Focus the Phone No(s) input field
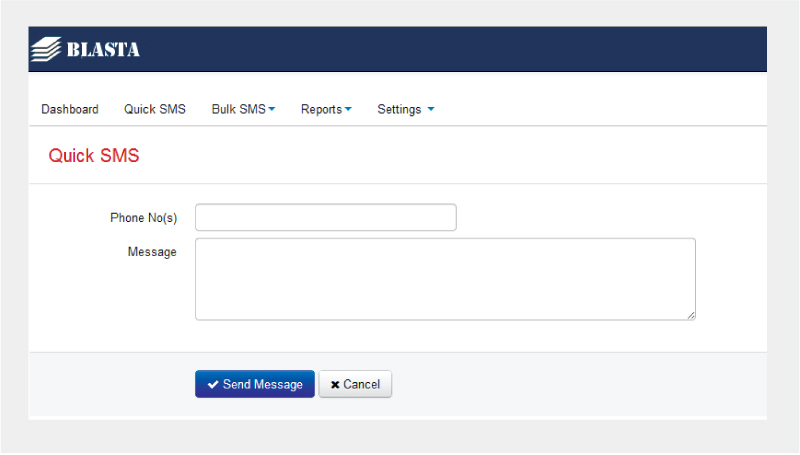The width and height of the screenshot is (800, 455). [x=326, y=217]
